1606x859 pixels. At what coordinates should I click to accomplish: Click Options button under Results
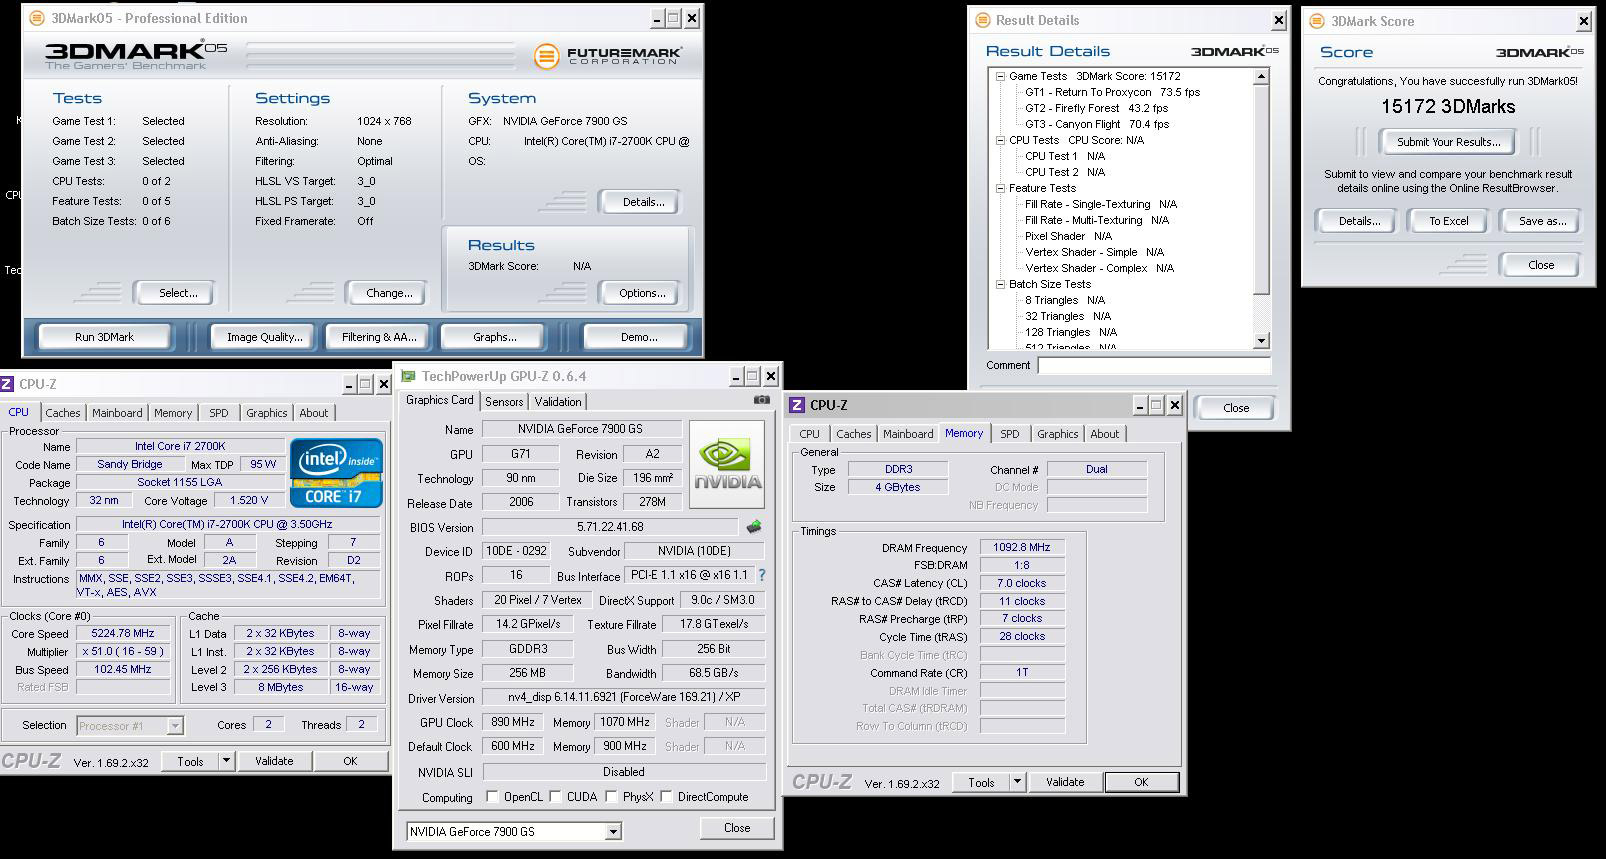point(642,293)
